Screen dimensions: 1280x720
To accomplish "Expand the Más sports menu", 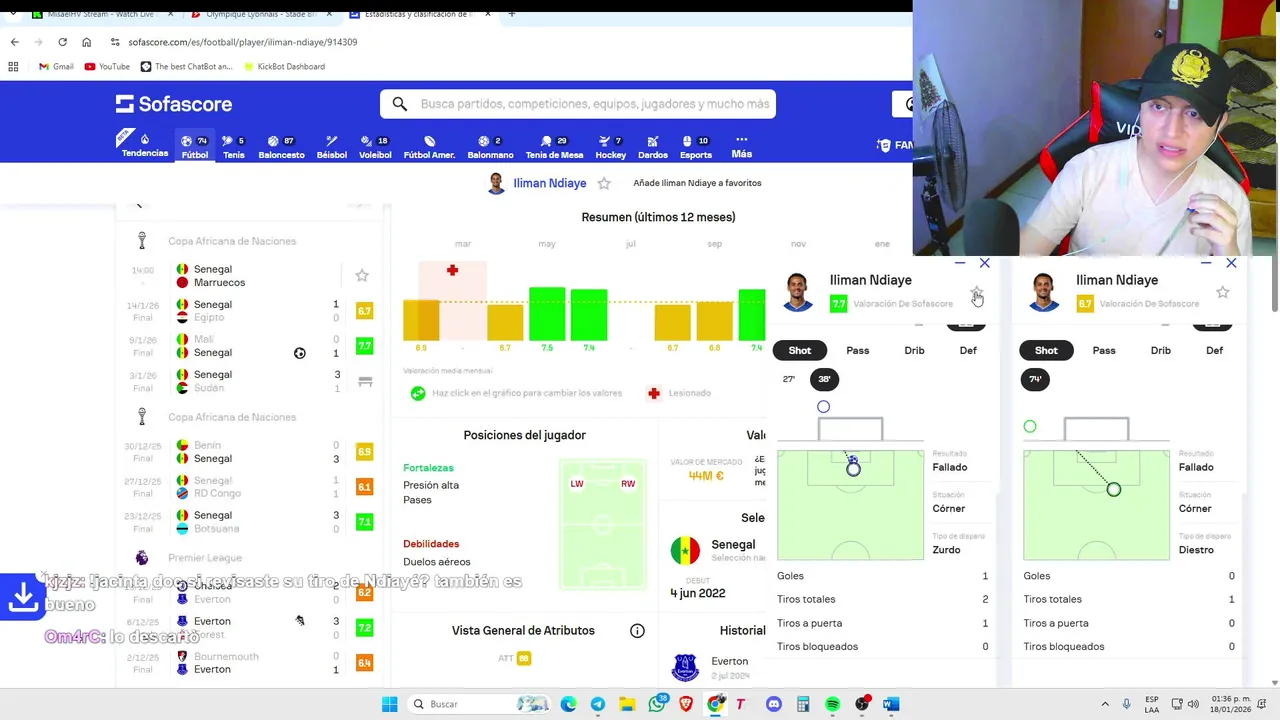I will 741,147.
